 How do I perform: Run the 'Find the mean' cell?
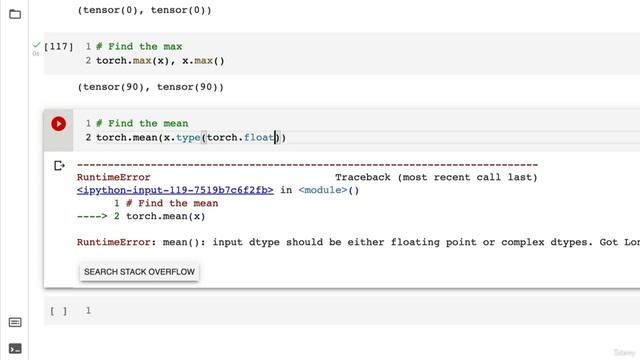pyautogui.click(x=58, y=124)
